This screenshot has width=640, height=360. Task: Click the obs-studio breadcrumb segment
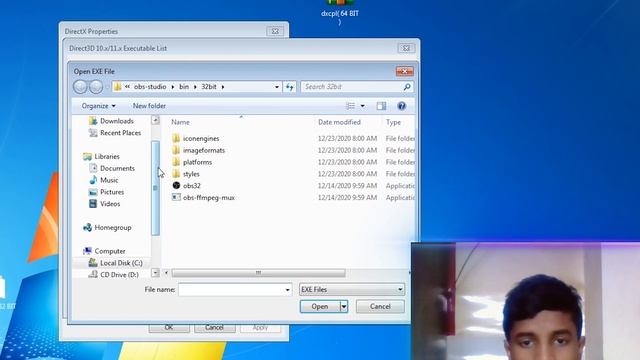click(150, 87)
